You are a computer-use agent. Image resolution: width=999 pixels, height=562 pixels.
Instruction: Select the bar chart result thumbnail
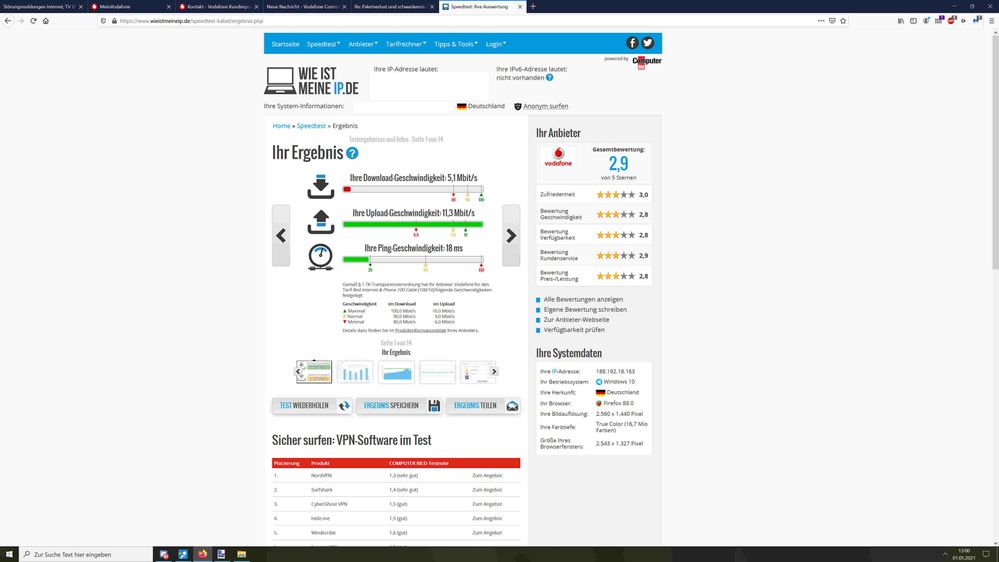pyautogui.click(x=355, y=371)
